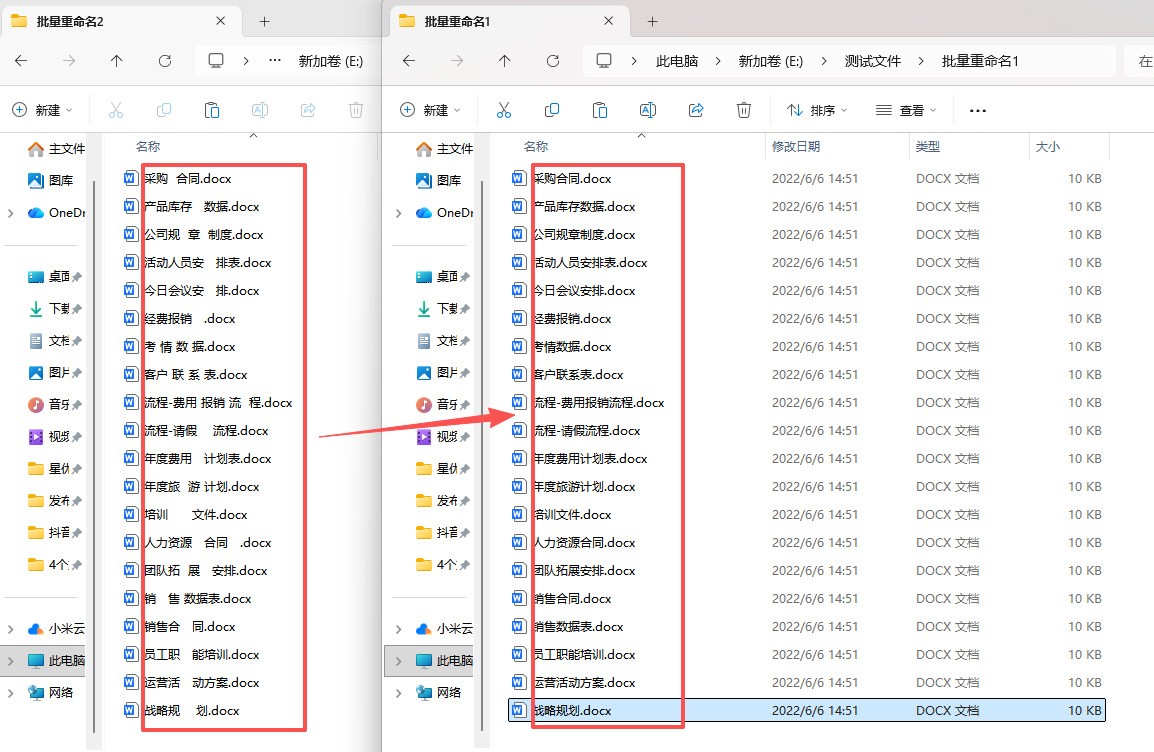Open 排序 sort dropdown

[817, 110]
